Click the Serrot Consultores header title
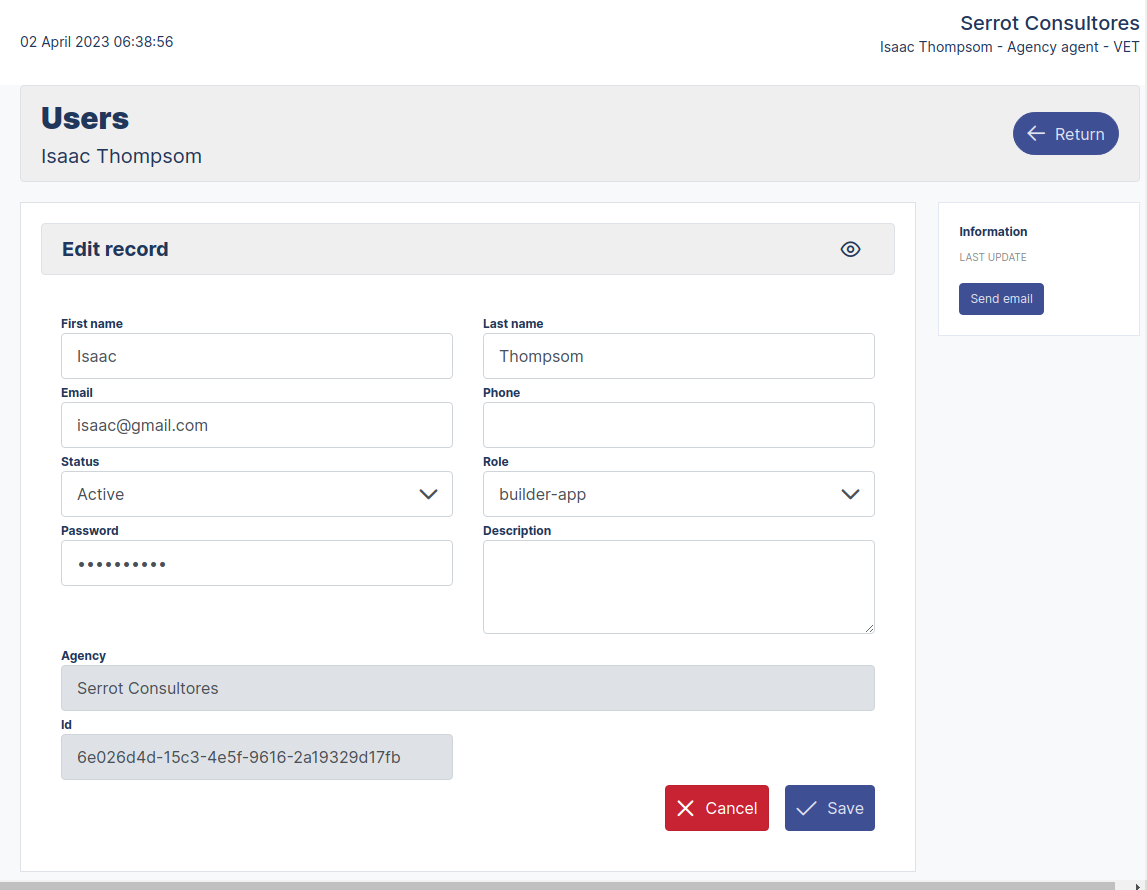This screenshot has height=890, width=1147. coord(1049,23)
